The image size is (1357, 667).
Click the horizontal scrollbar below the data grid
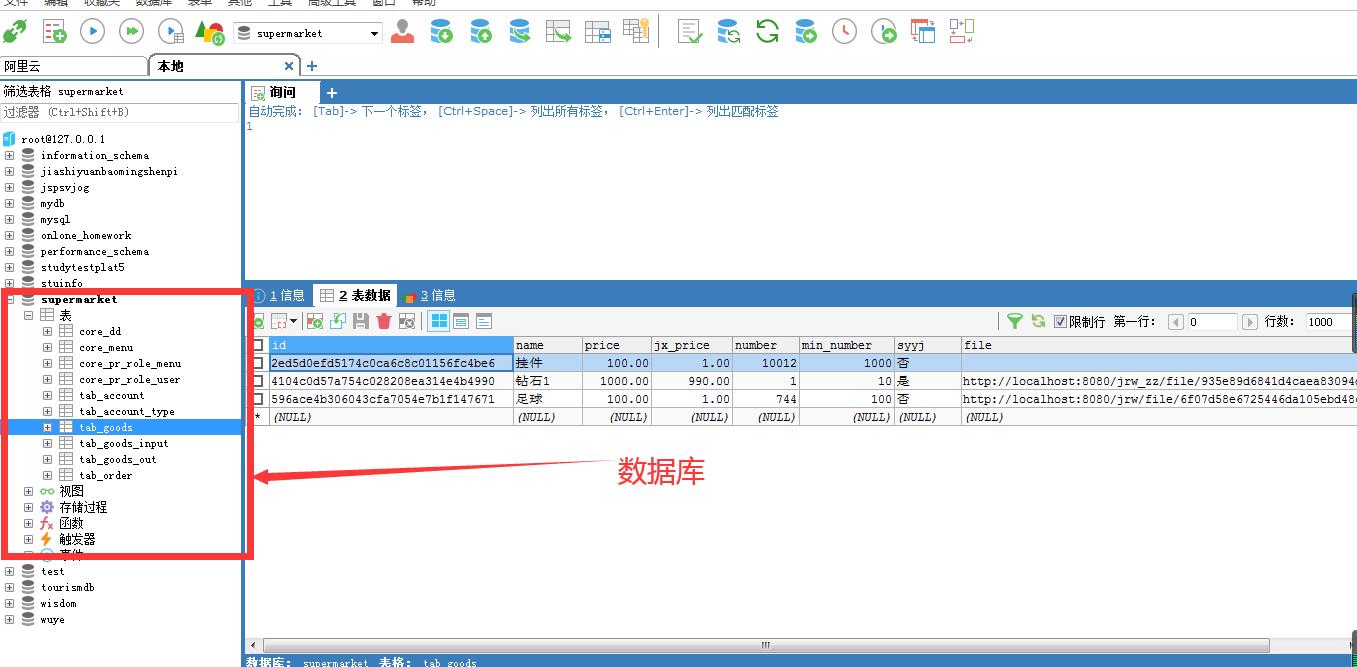click(765, 646)
